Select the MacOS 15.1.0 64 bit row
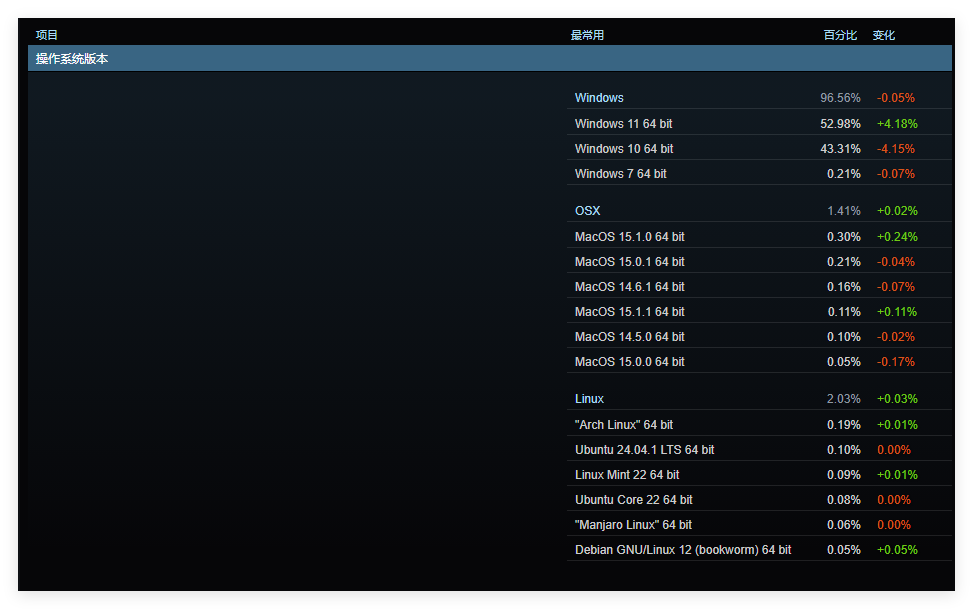The image size is (973, 609). tap(759, 237)
